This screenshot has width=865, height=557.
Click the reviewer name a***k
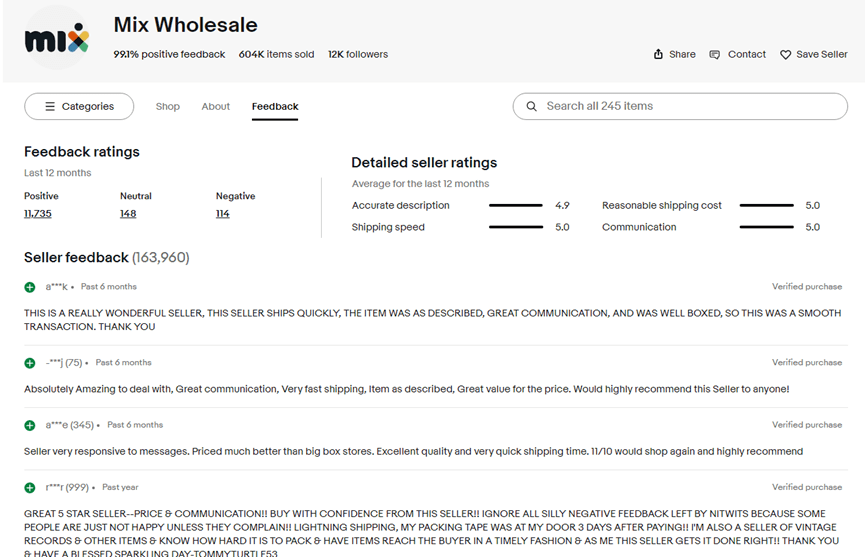click(56, 287)
